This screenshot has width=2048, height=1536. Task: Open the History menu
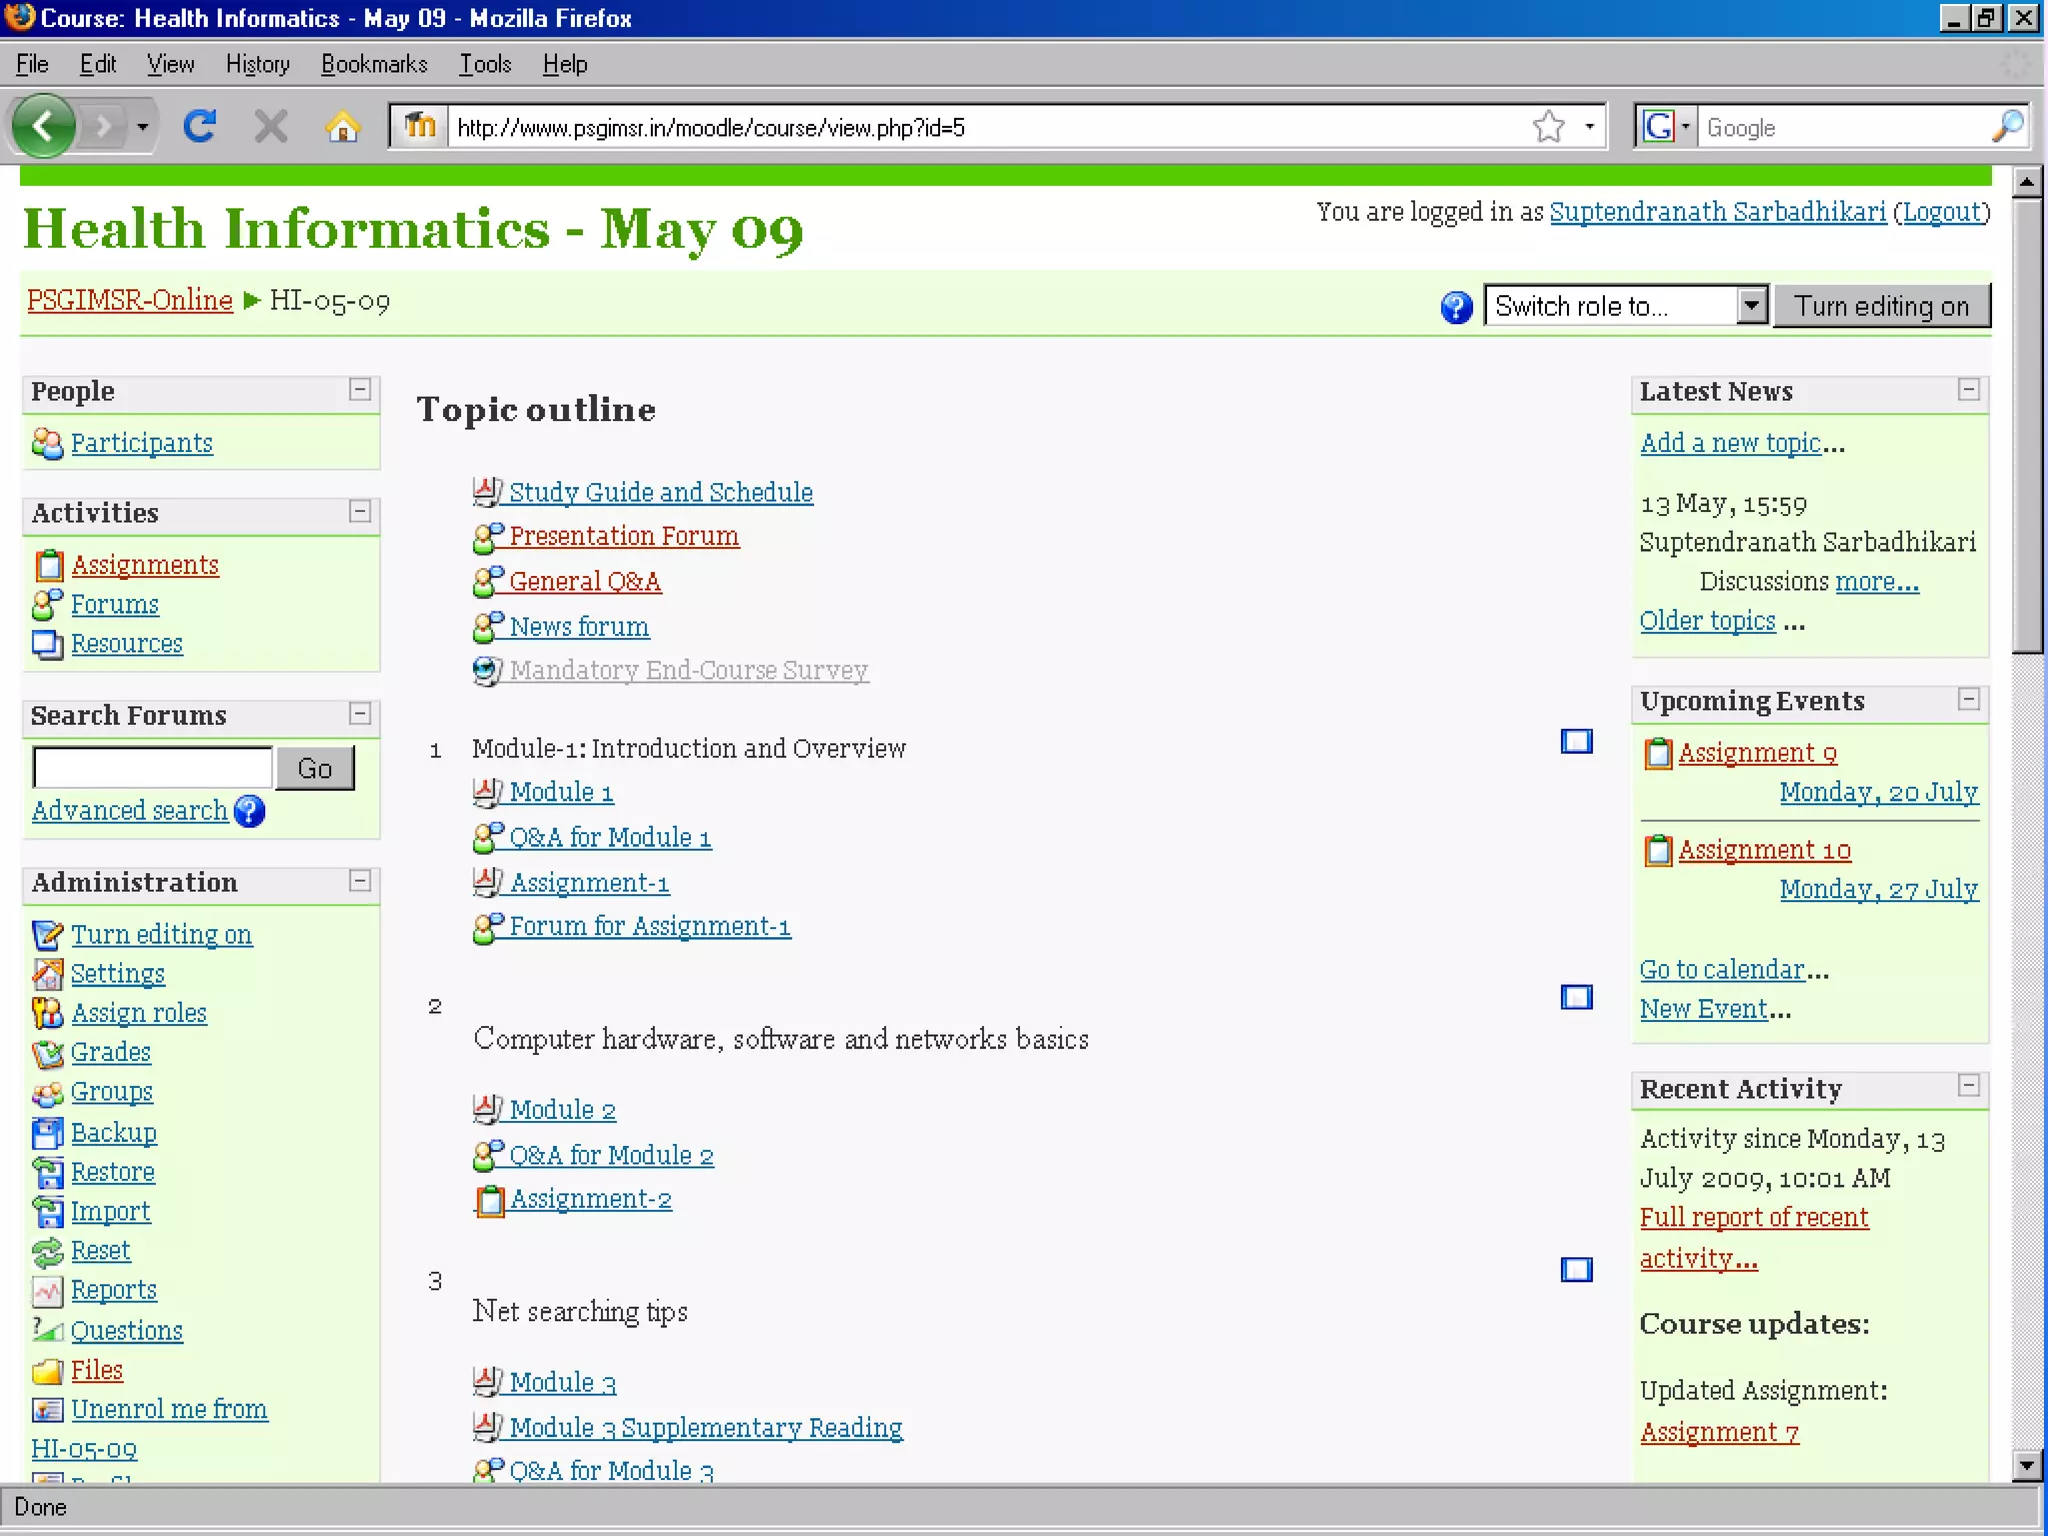257,64
